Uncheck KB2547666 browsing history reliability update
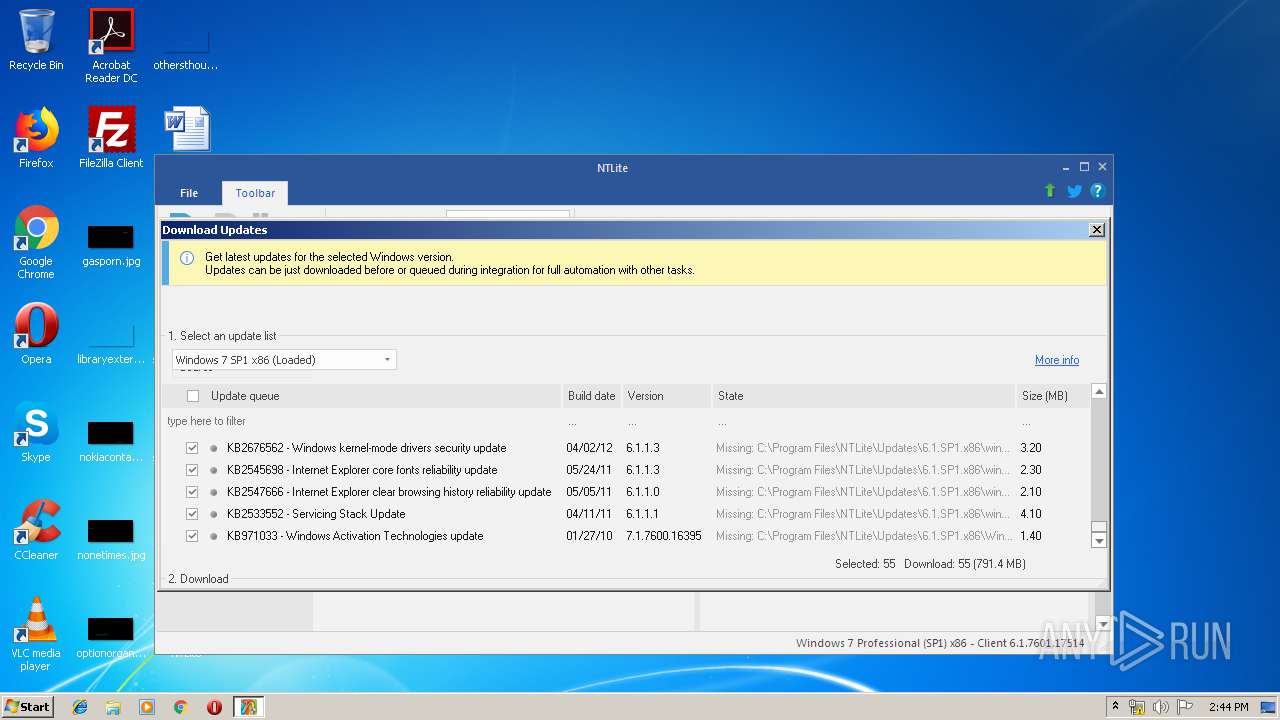Viewport: 1280px width, 720px height. click(x=192, y=492)
